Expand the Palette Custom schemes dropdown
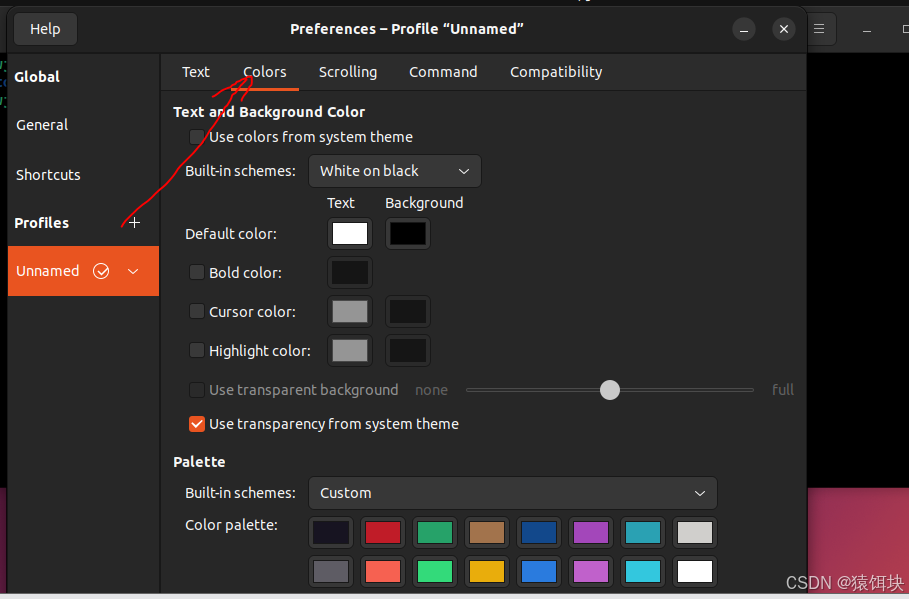 coord(512,493)
